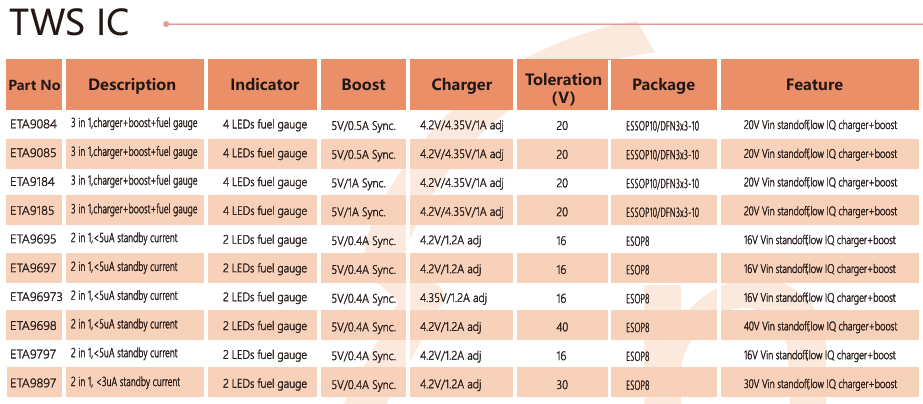Click the Indicator column header

click(x=264, y=85)
